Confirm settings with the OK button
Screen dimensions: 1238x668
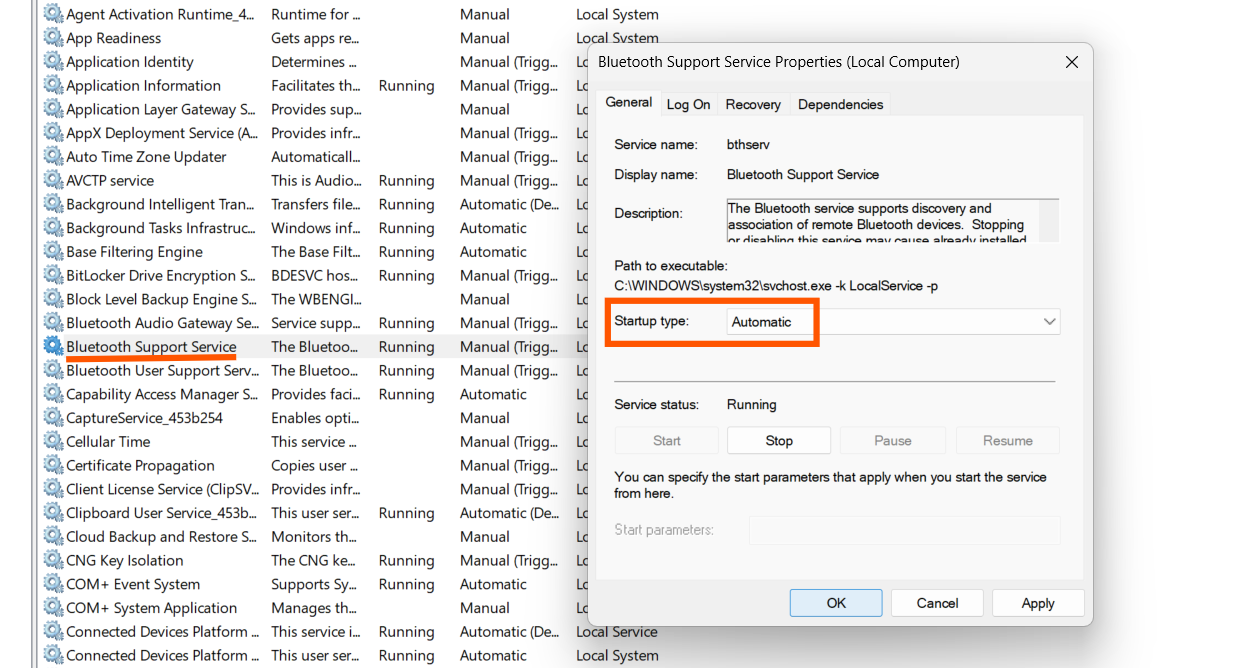(835, 603)
